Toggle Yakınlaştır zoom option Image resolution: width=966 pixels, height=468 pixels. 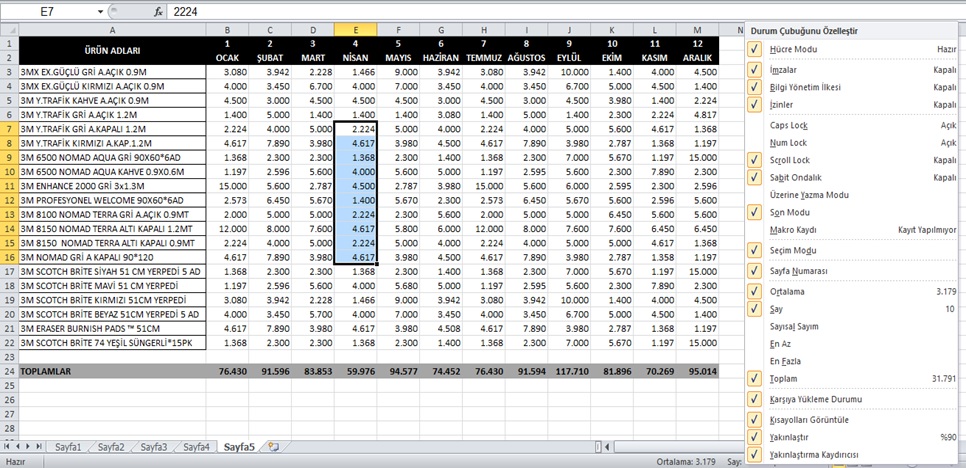point(853,437)
